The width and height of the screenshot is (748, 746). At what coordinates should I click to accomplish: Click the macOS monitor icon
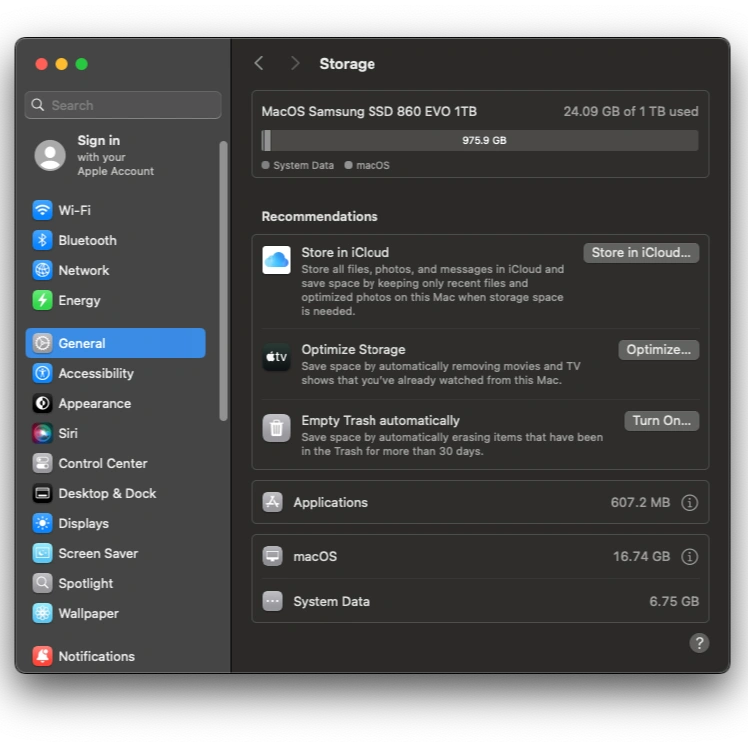tap(272, 557)
